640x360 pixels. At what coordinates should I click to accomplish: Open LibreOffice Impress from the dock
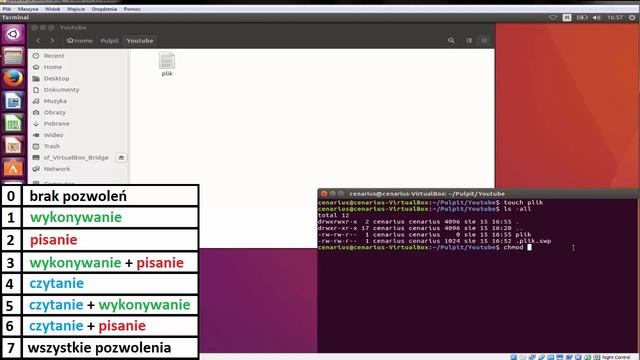[x=13, y=145]
